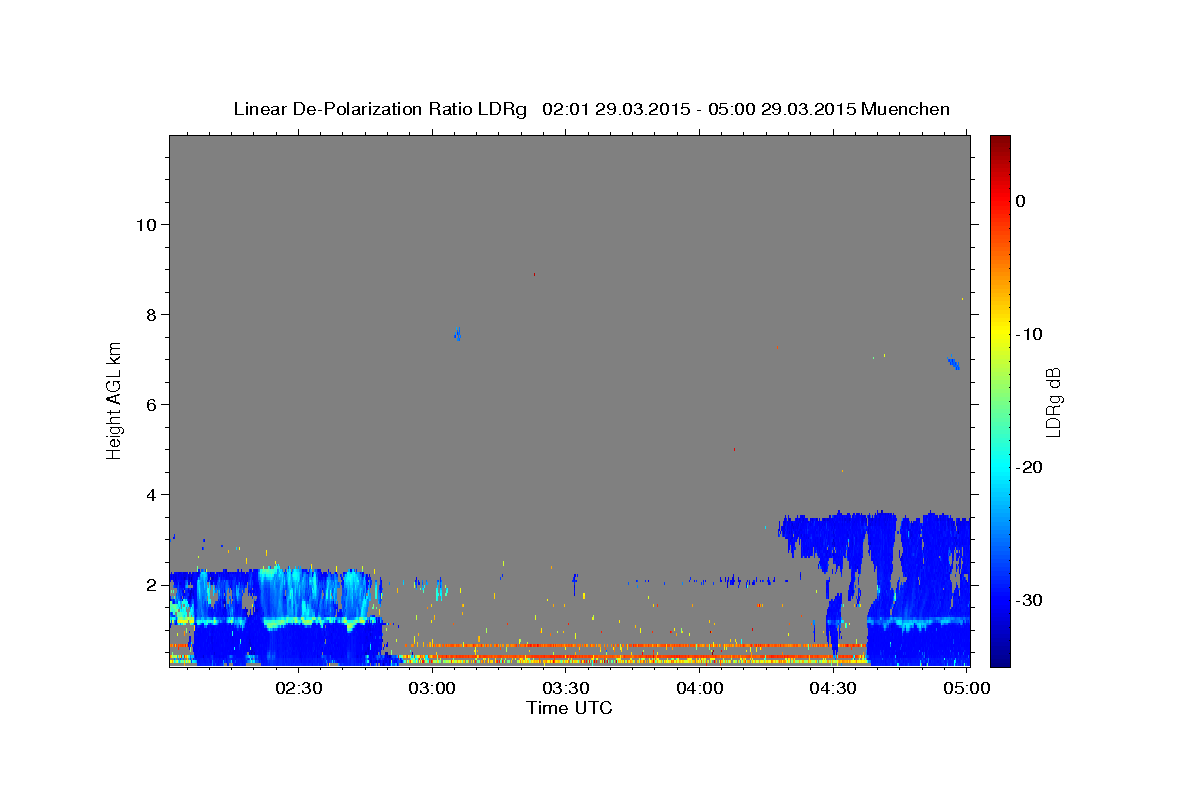Viewport: 1200px width, 800px height.
Task: Click the 04:00 time tick label
Action: click(x=699, y=688)
